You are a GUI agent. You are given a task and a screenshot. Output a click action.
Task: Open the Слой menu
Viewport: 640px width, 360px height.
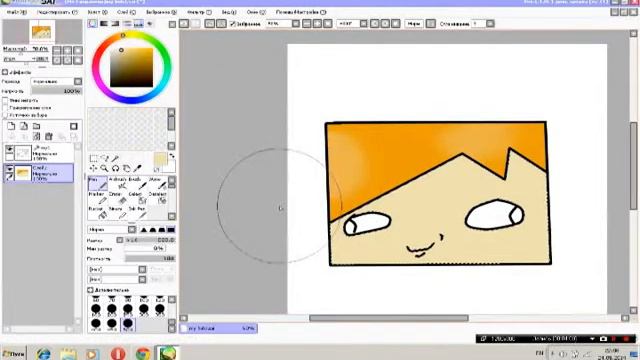(126, 12)
